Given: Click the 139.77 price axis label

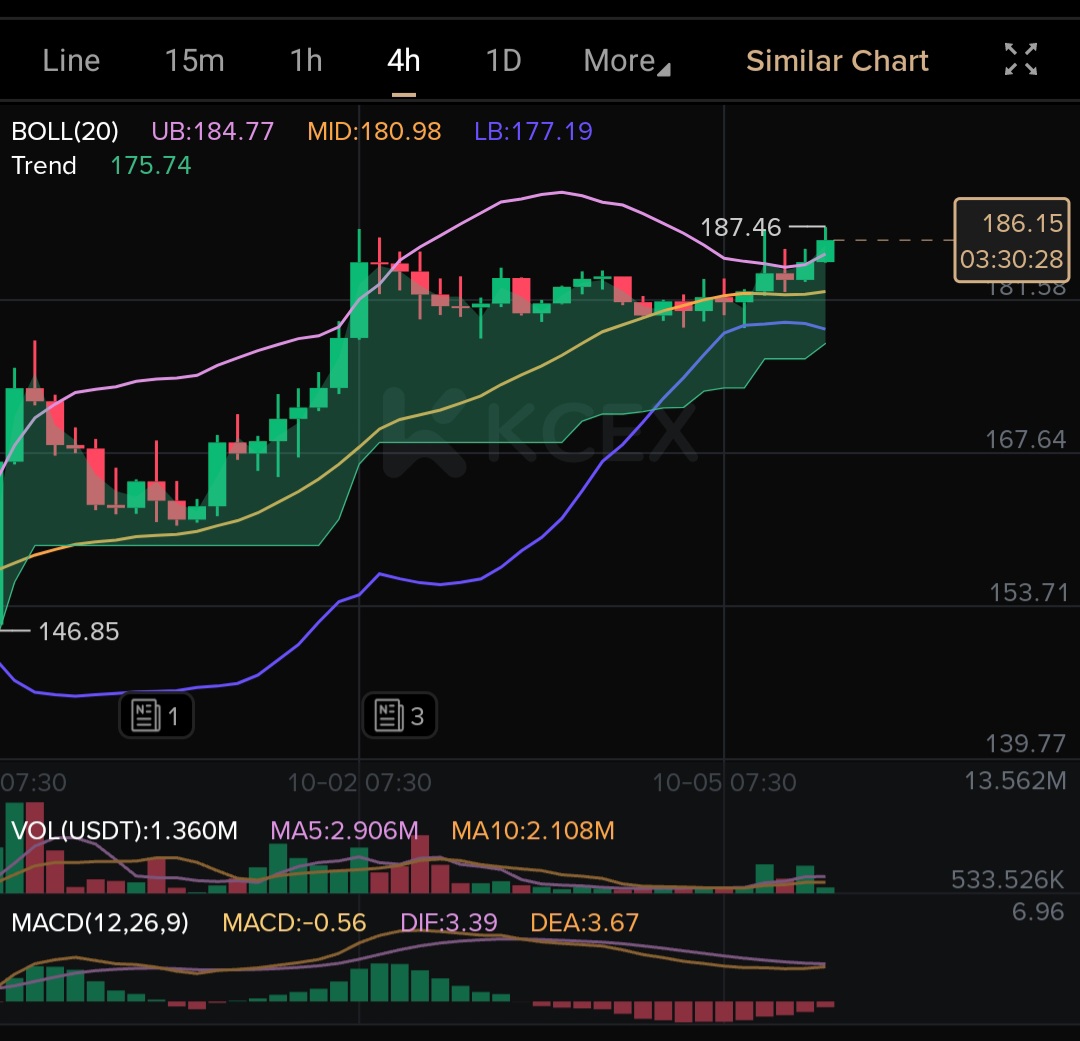Looking at the screenshot, I should click(x=1026, y=743).
